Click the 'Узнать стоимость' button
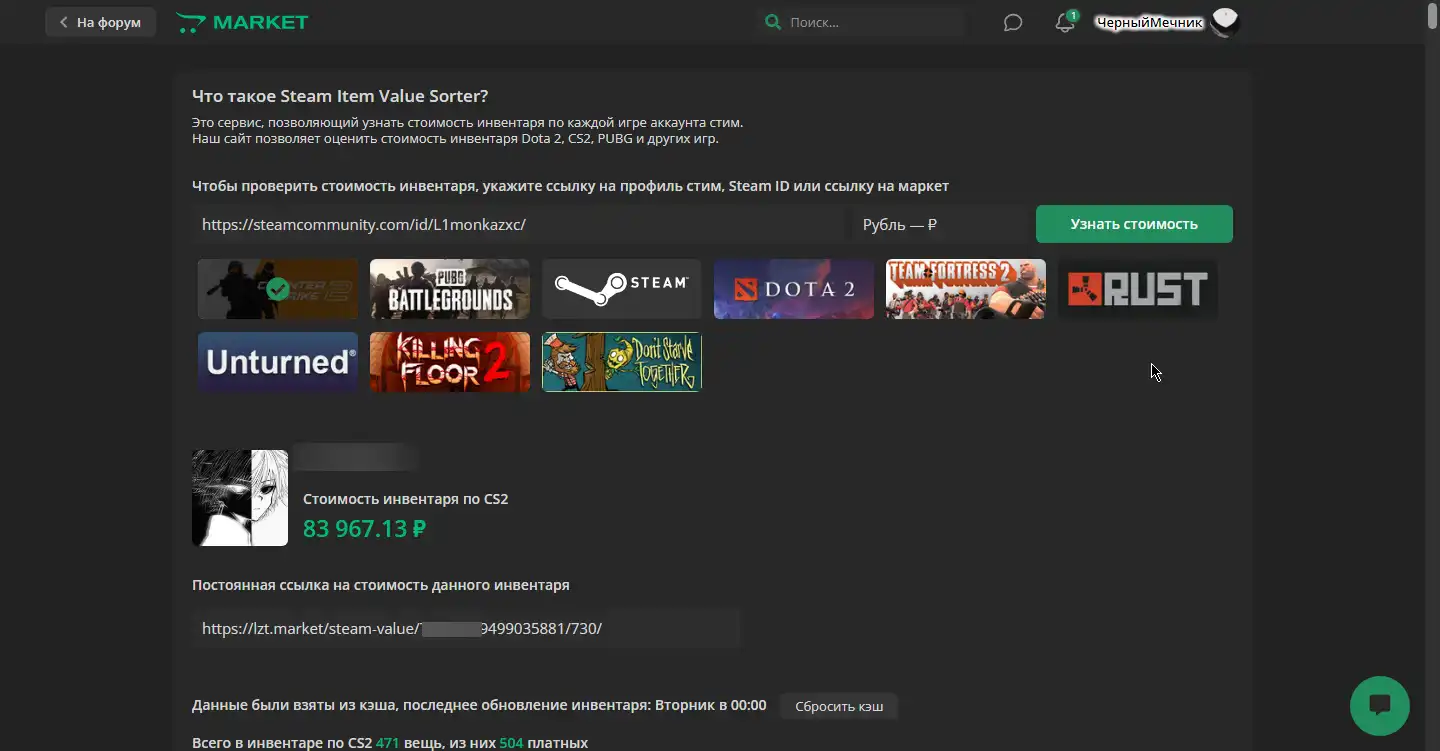 [1134, 224]
